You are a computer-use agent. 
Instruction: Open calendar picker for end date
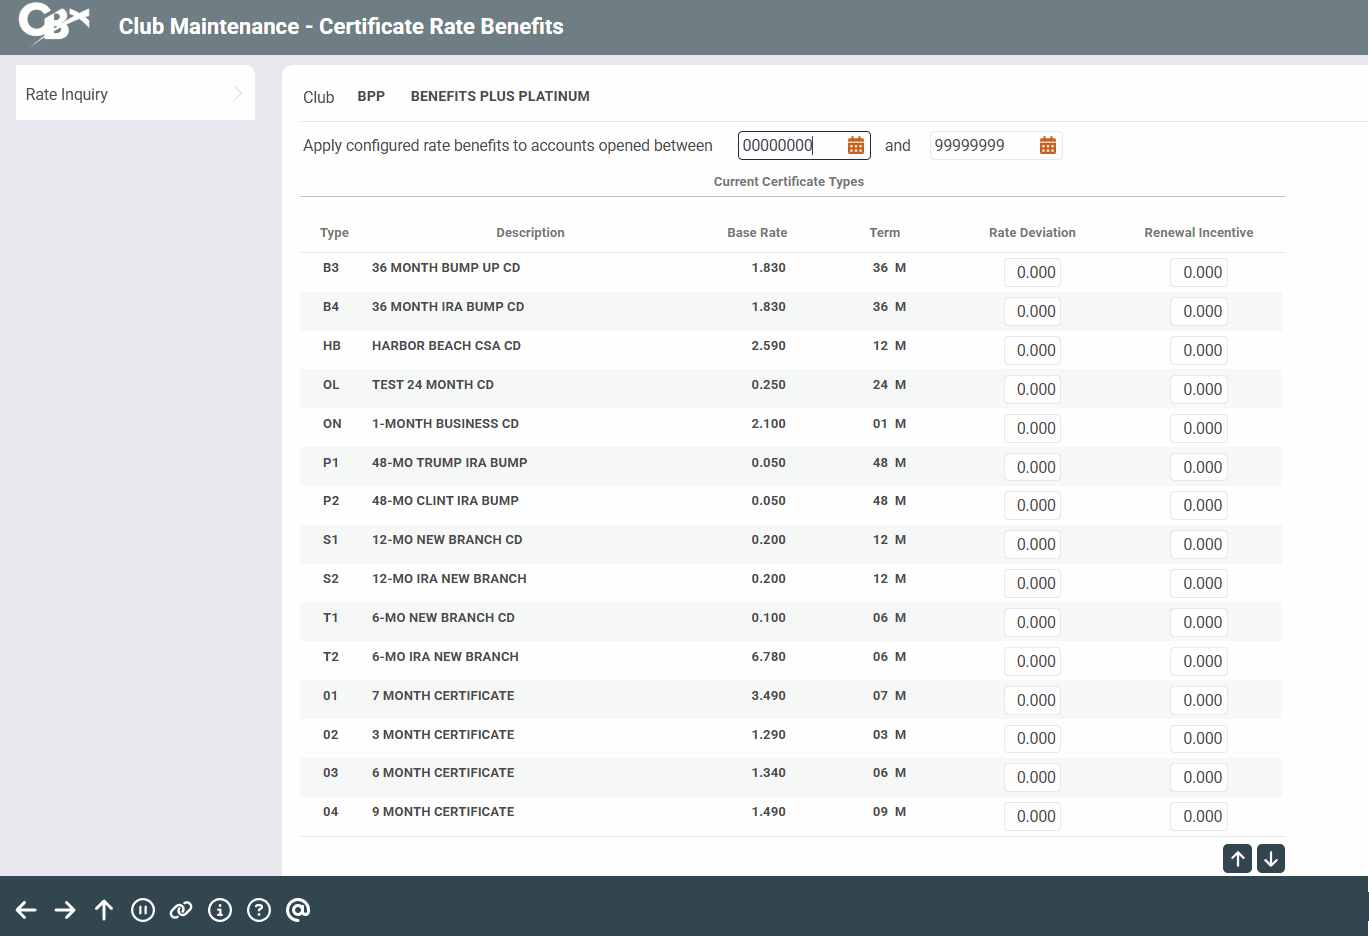click(1047, 146)
